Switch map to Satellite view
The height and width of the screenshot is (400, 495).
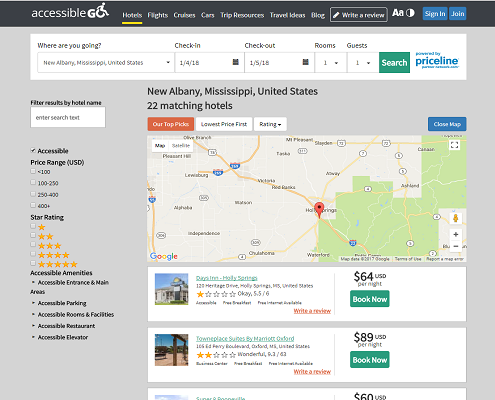pos(181,146)
